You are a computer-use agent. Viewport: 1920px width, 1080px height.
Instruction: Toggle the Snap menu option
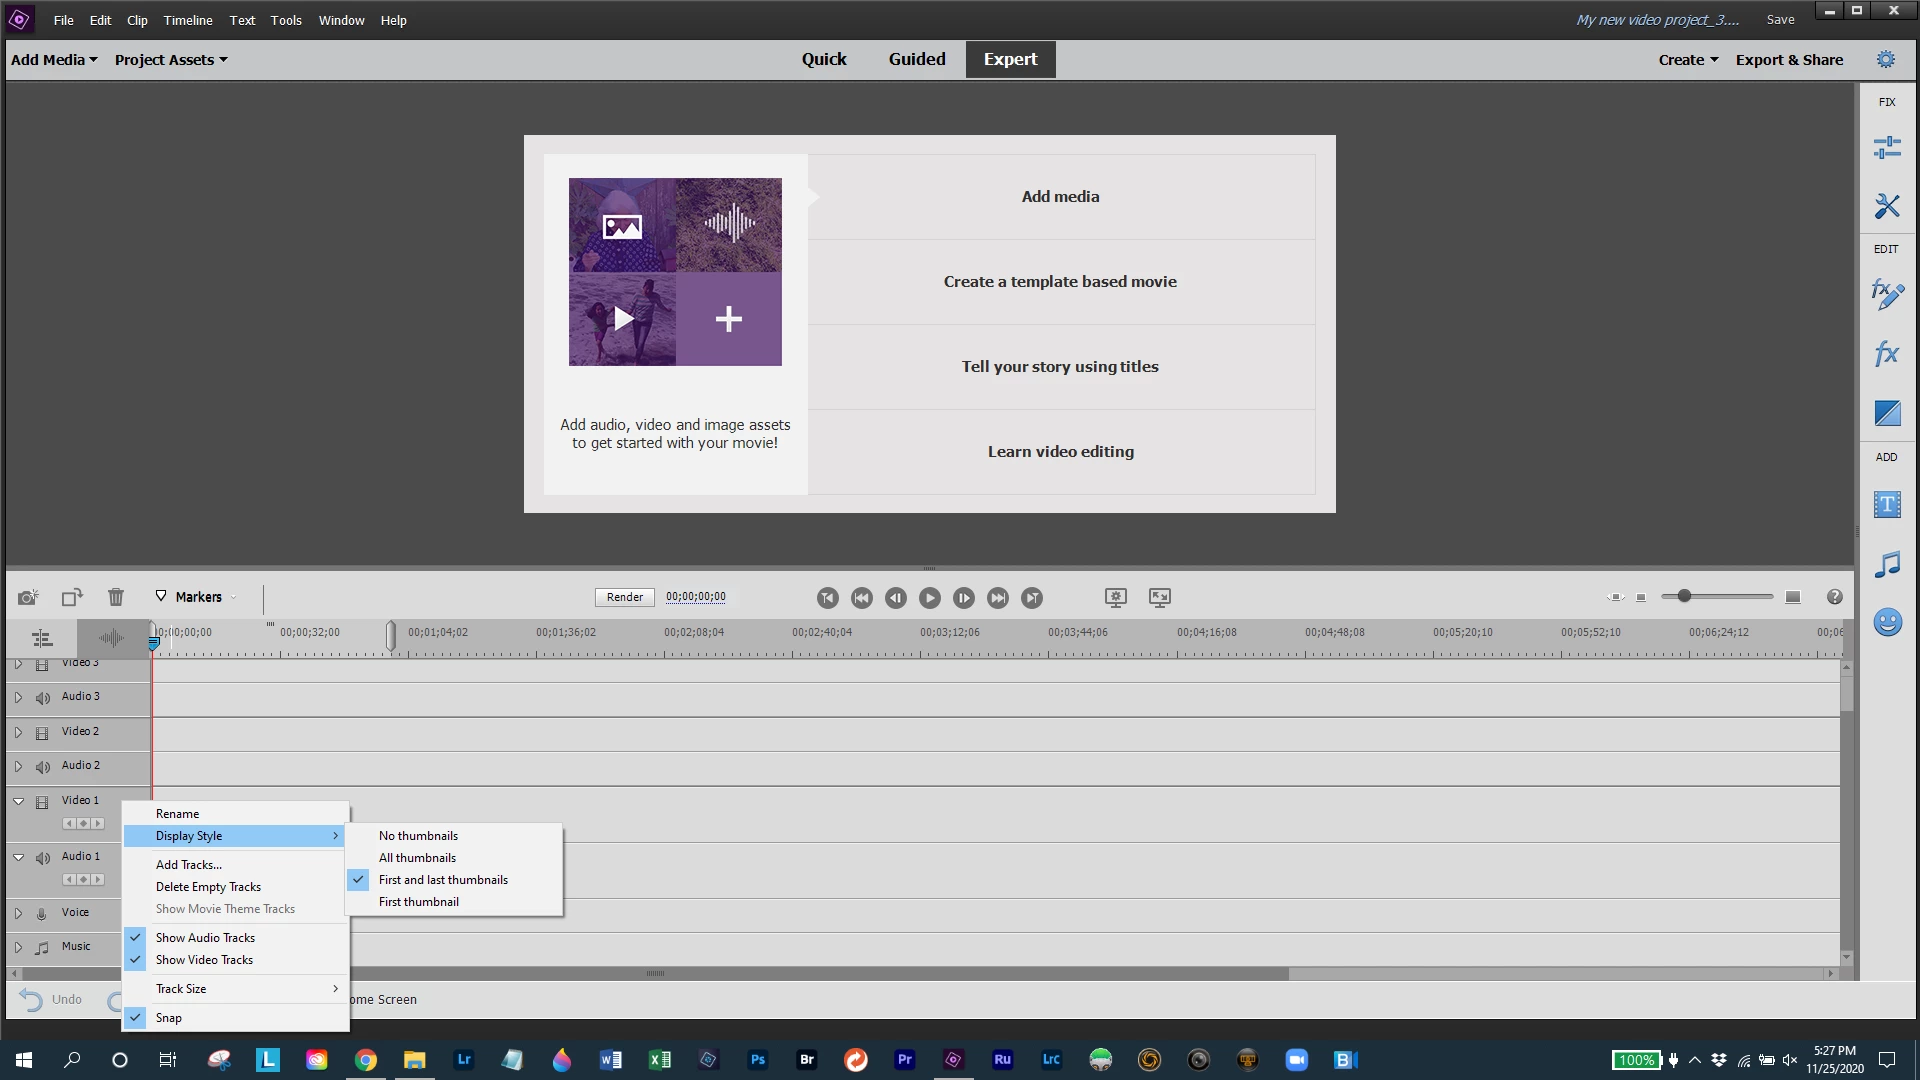pos(168,1017)
